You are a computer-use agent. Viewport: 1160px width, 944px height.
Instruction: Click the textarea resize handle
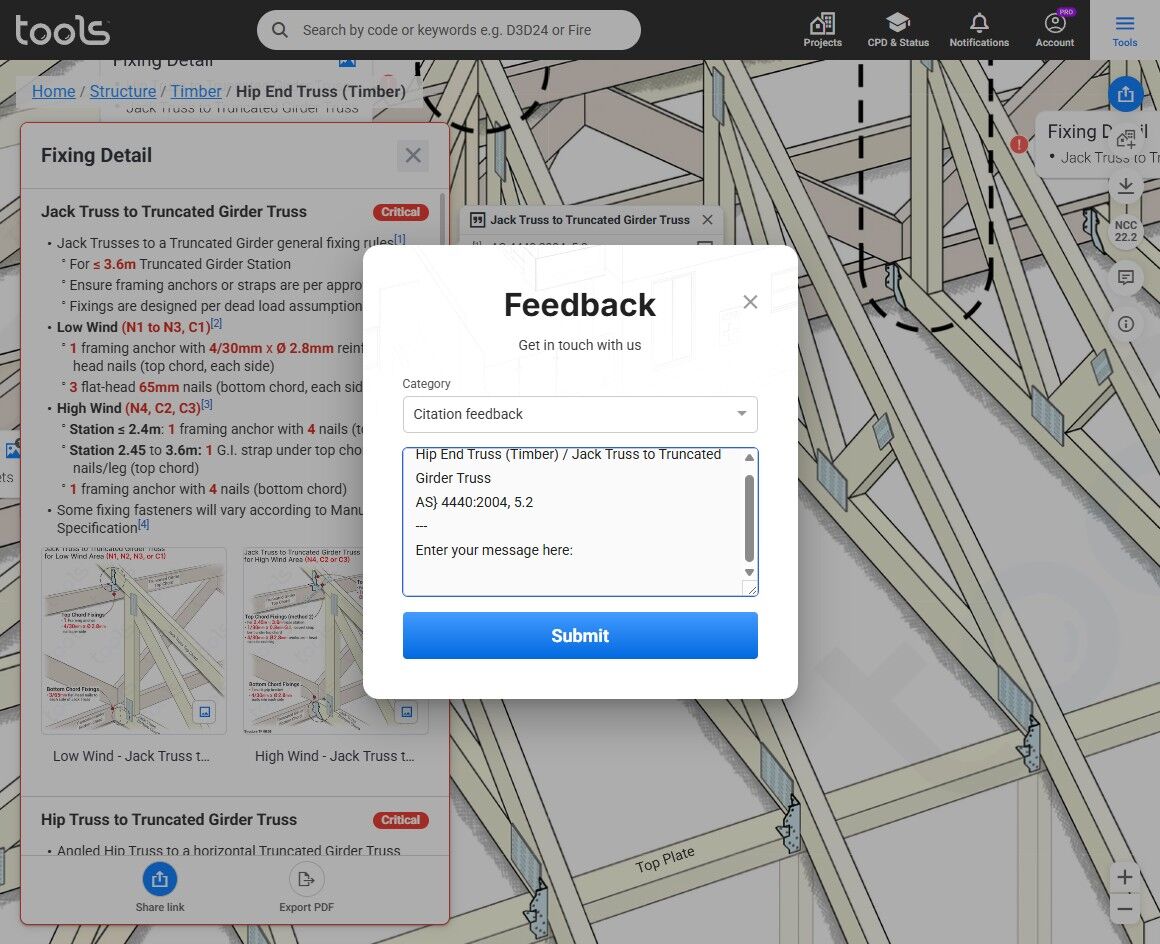tap(751, 589)
